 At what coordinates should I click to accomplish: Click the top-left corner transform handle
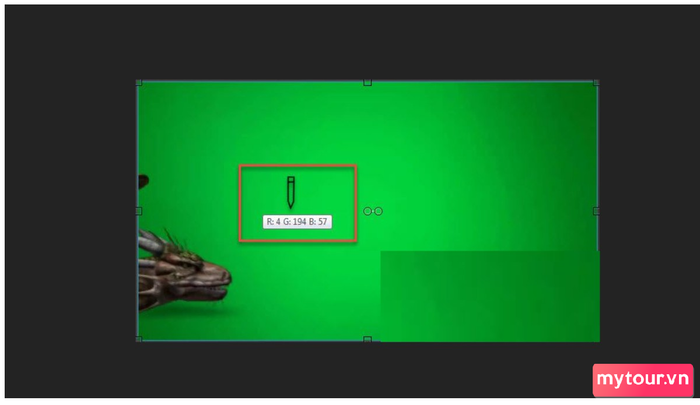pyautogui.click(x=139, y=83)
